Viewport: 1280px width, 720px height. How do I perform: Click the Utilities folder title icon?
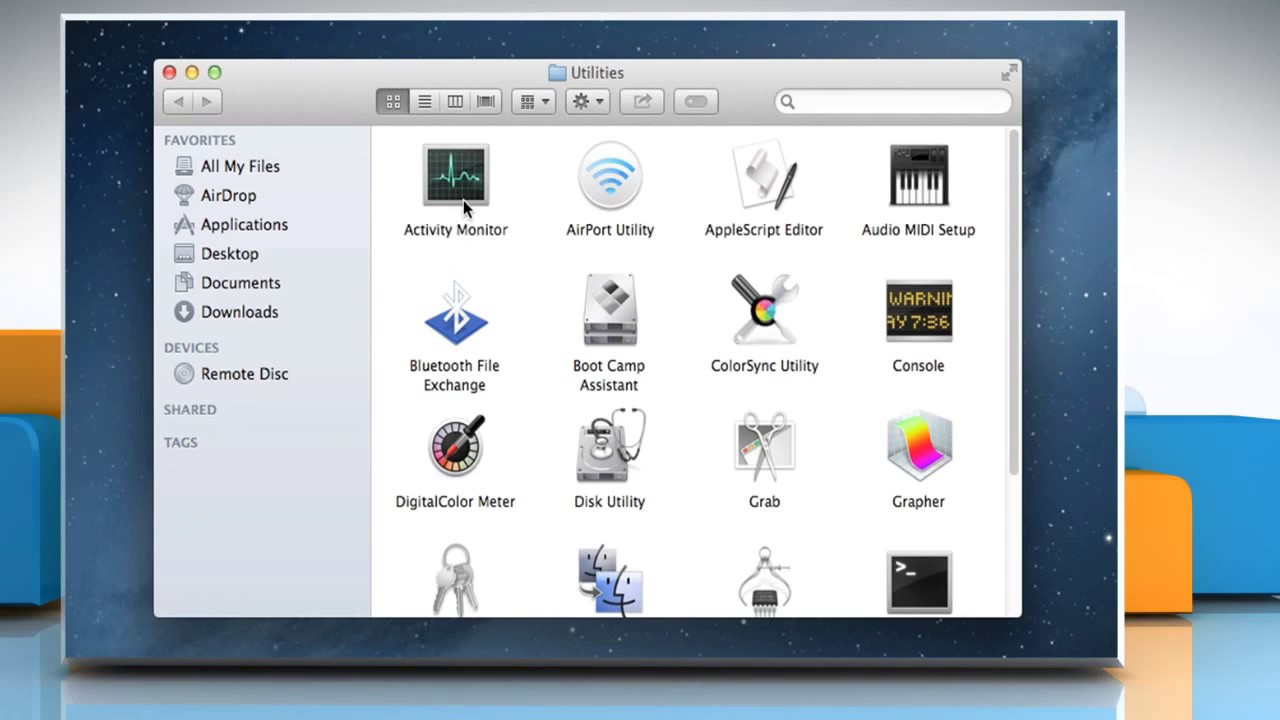click(x=557, y=73)
